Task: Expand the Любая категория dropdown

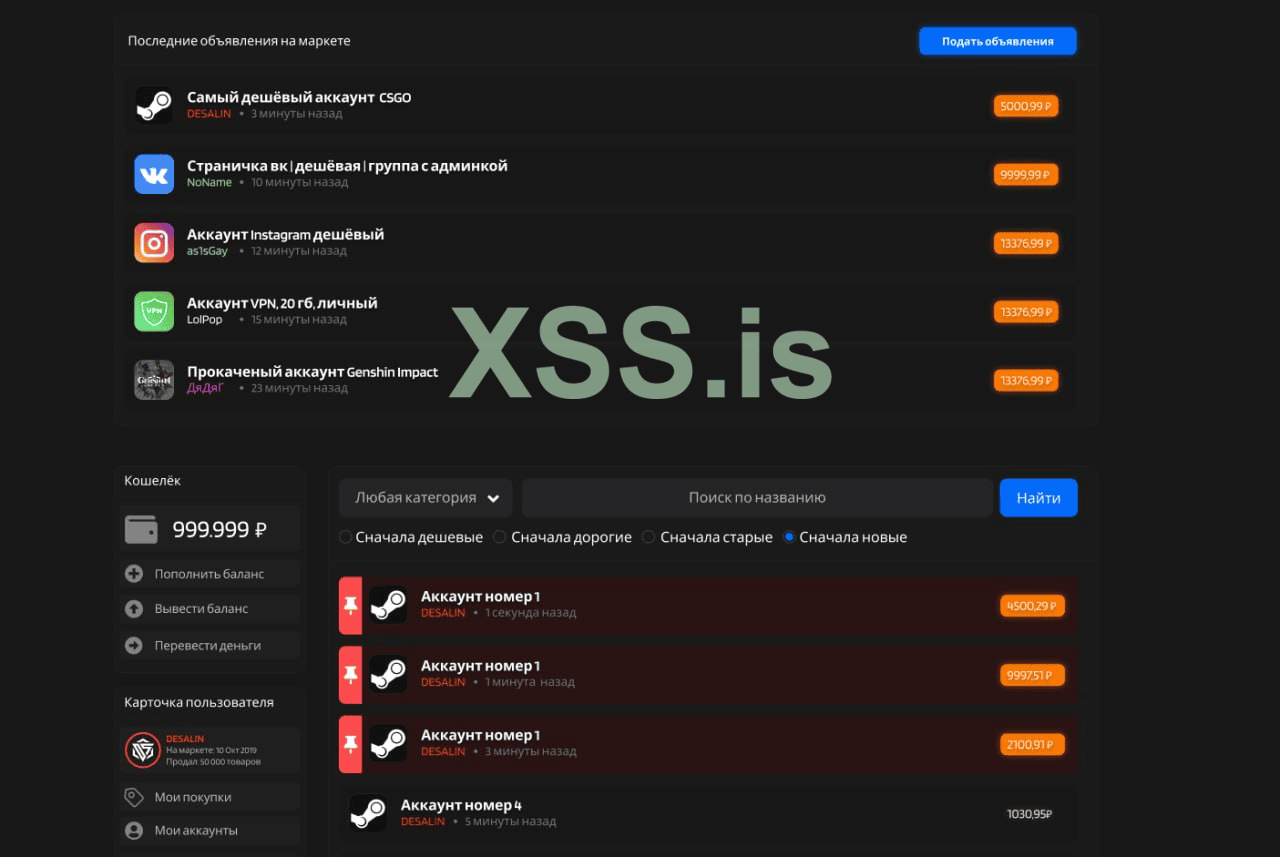Action: (x=426, y=498)
